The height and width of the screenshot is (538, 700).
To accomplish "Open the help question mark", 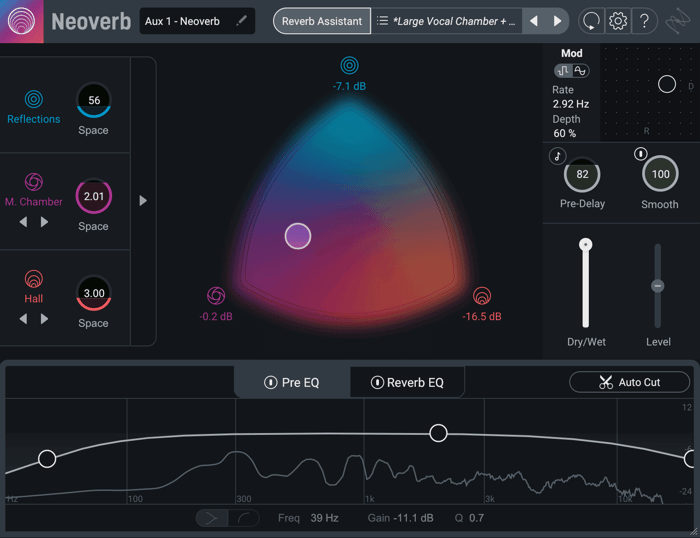I will 644,21.
